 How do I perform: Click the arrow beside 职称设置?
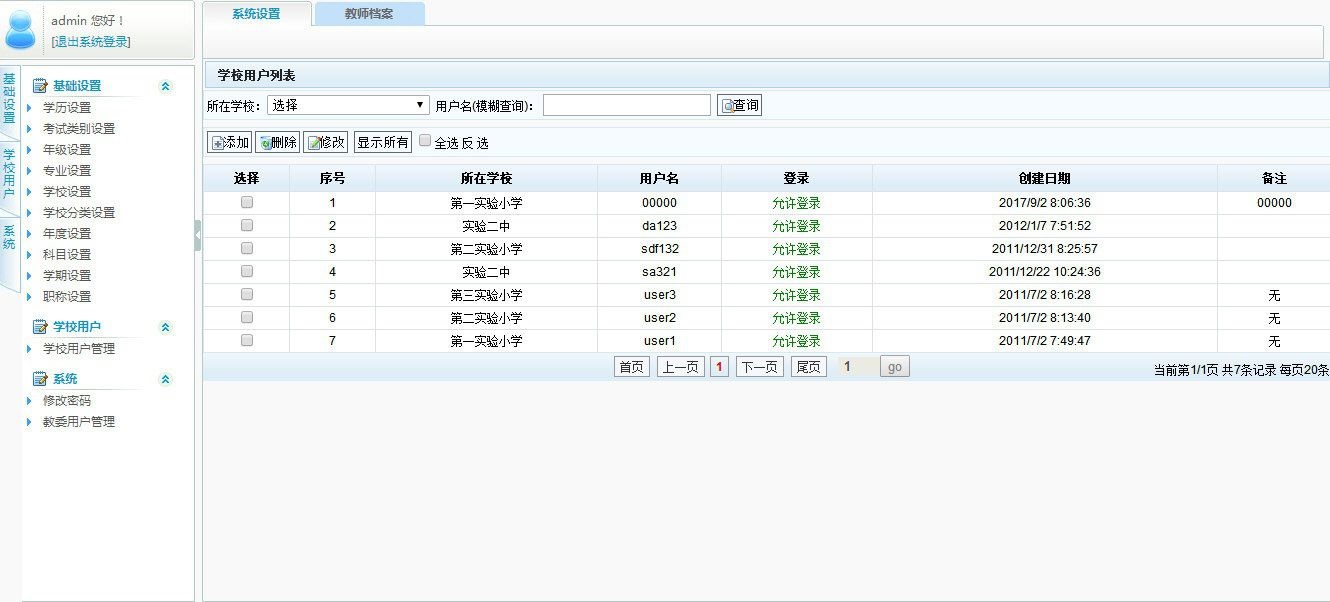(x=30, y=297)
